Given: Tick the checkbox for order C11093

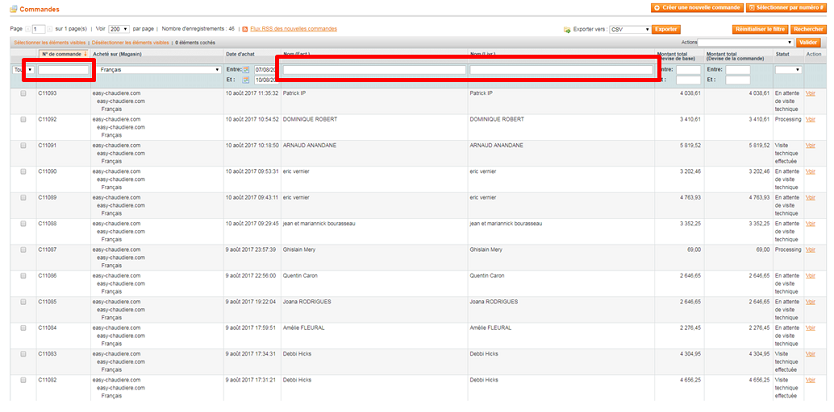Looking at the screenshot, I should (23, 93).
